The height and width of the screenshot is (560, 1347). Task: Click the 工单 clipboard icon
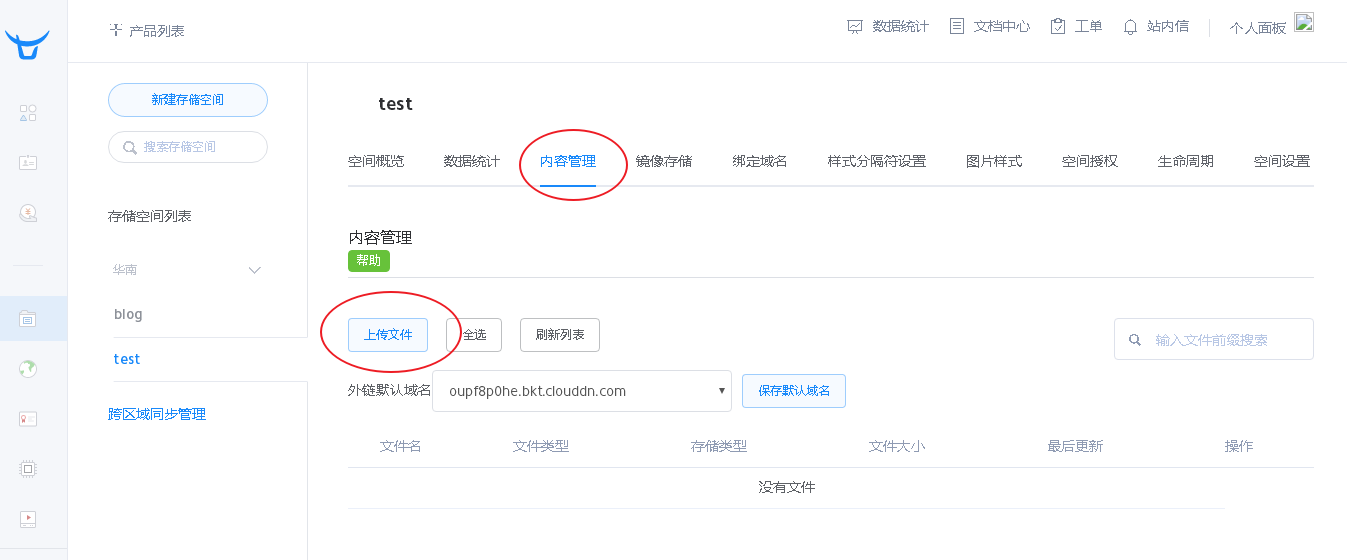[1058, 27]
